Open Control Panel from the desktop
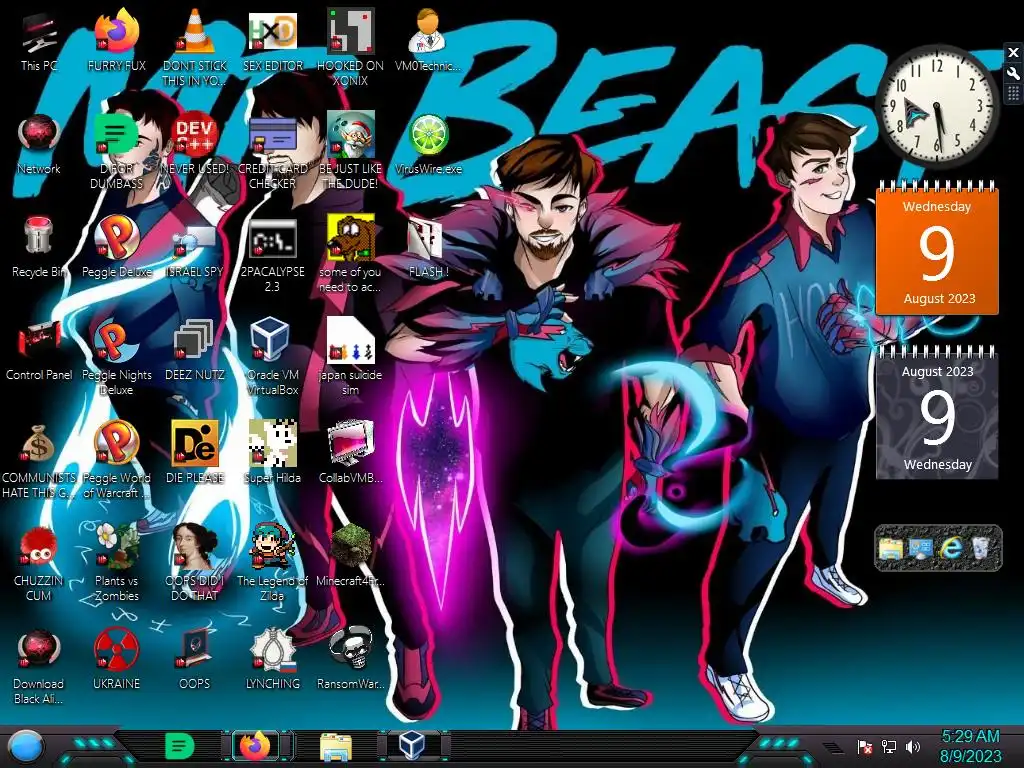The width and height of the screenshot is (1024, 768). coord(39,351)
